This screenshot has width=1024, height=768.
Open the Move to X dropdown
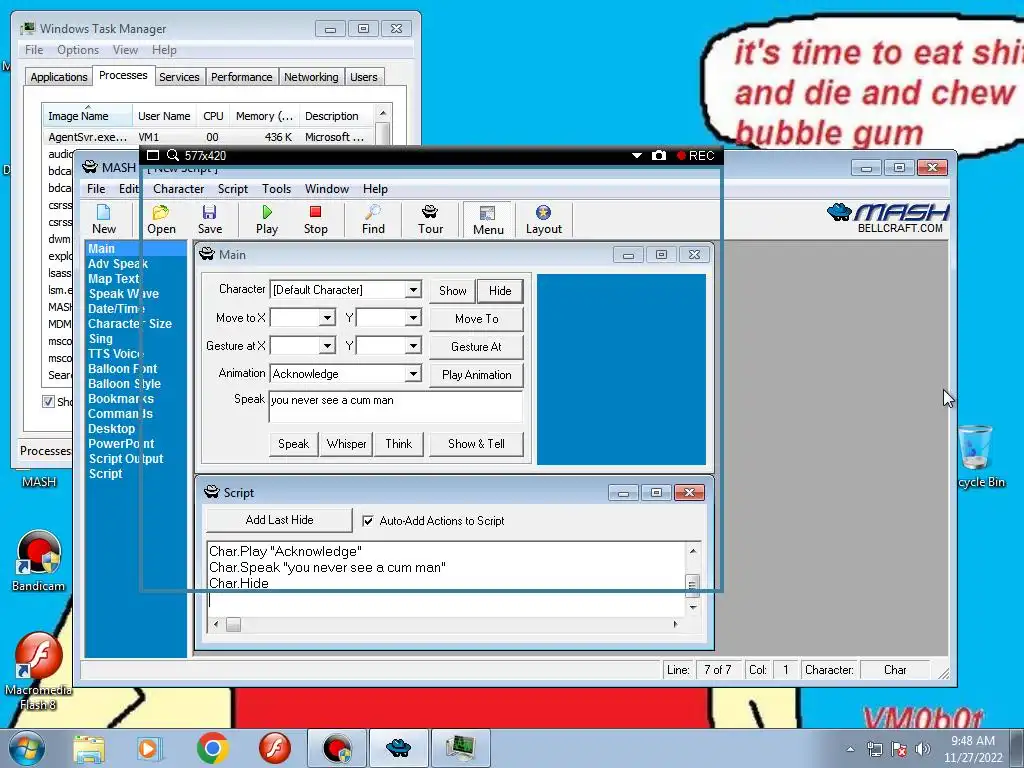(x=327, y=317)
